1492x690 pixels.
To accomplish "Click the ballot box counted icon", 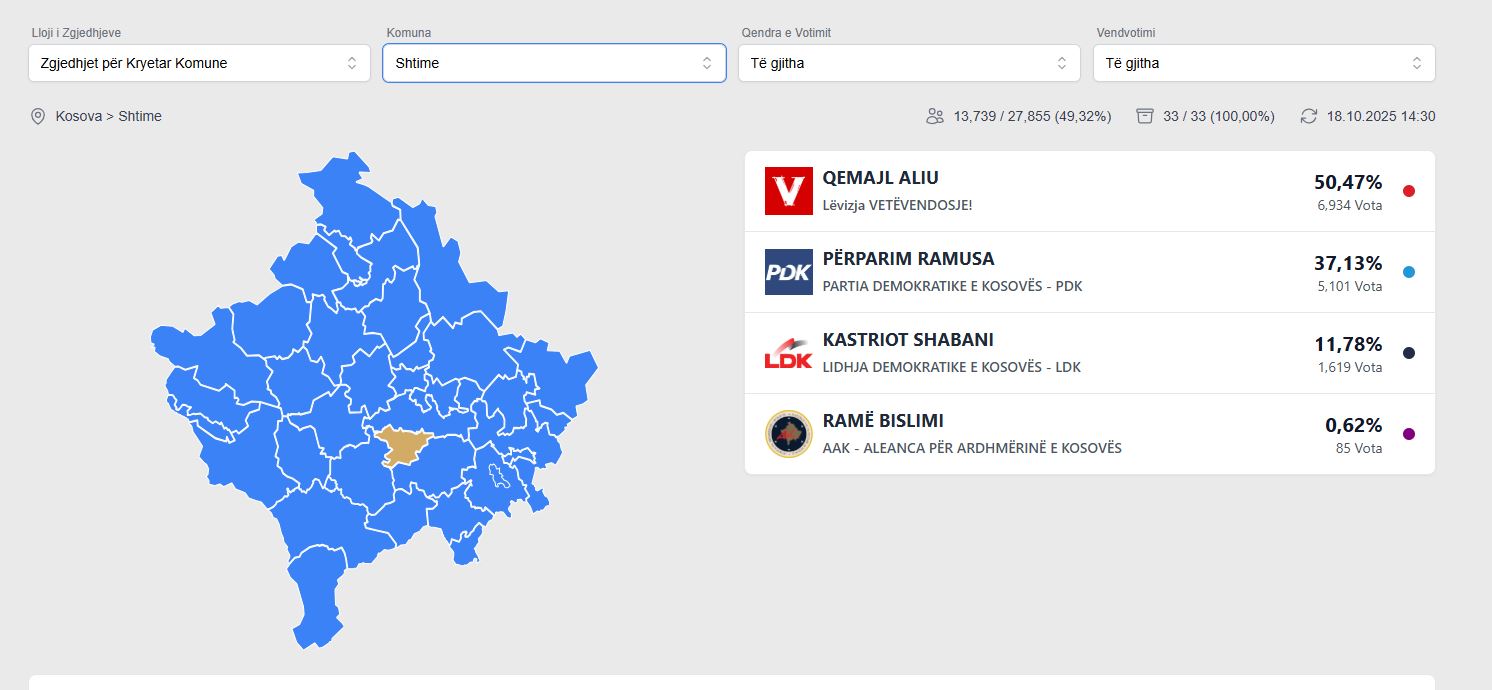I will (x=1145, y=116).
